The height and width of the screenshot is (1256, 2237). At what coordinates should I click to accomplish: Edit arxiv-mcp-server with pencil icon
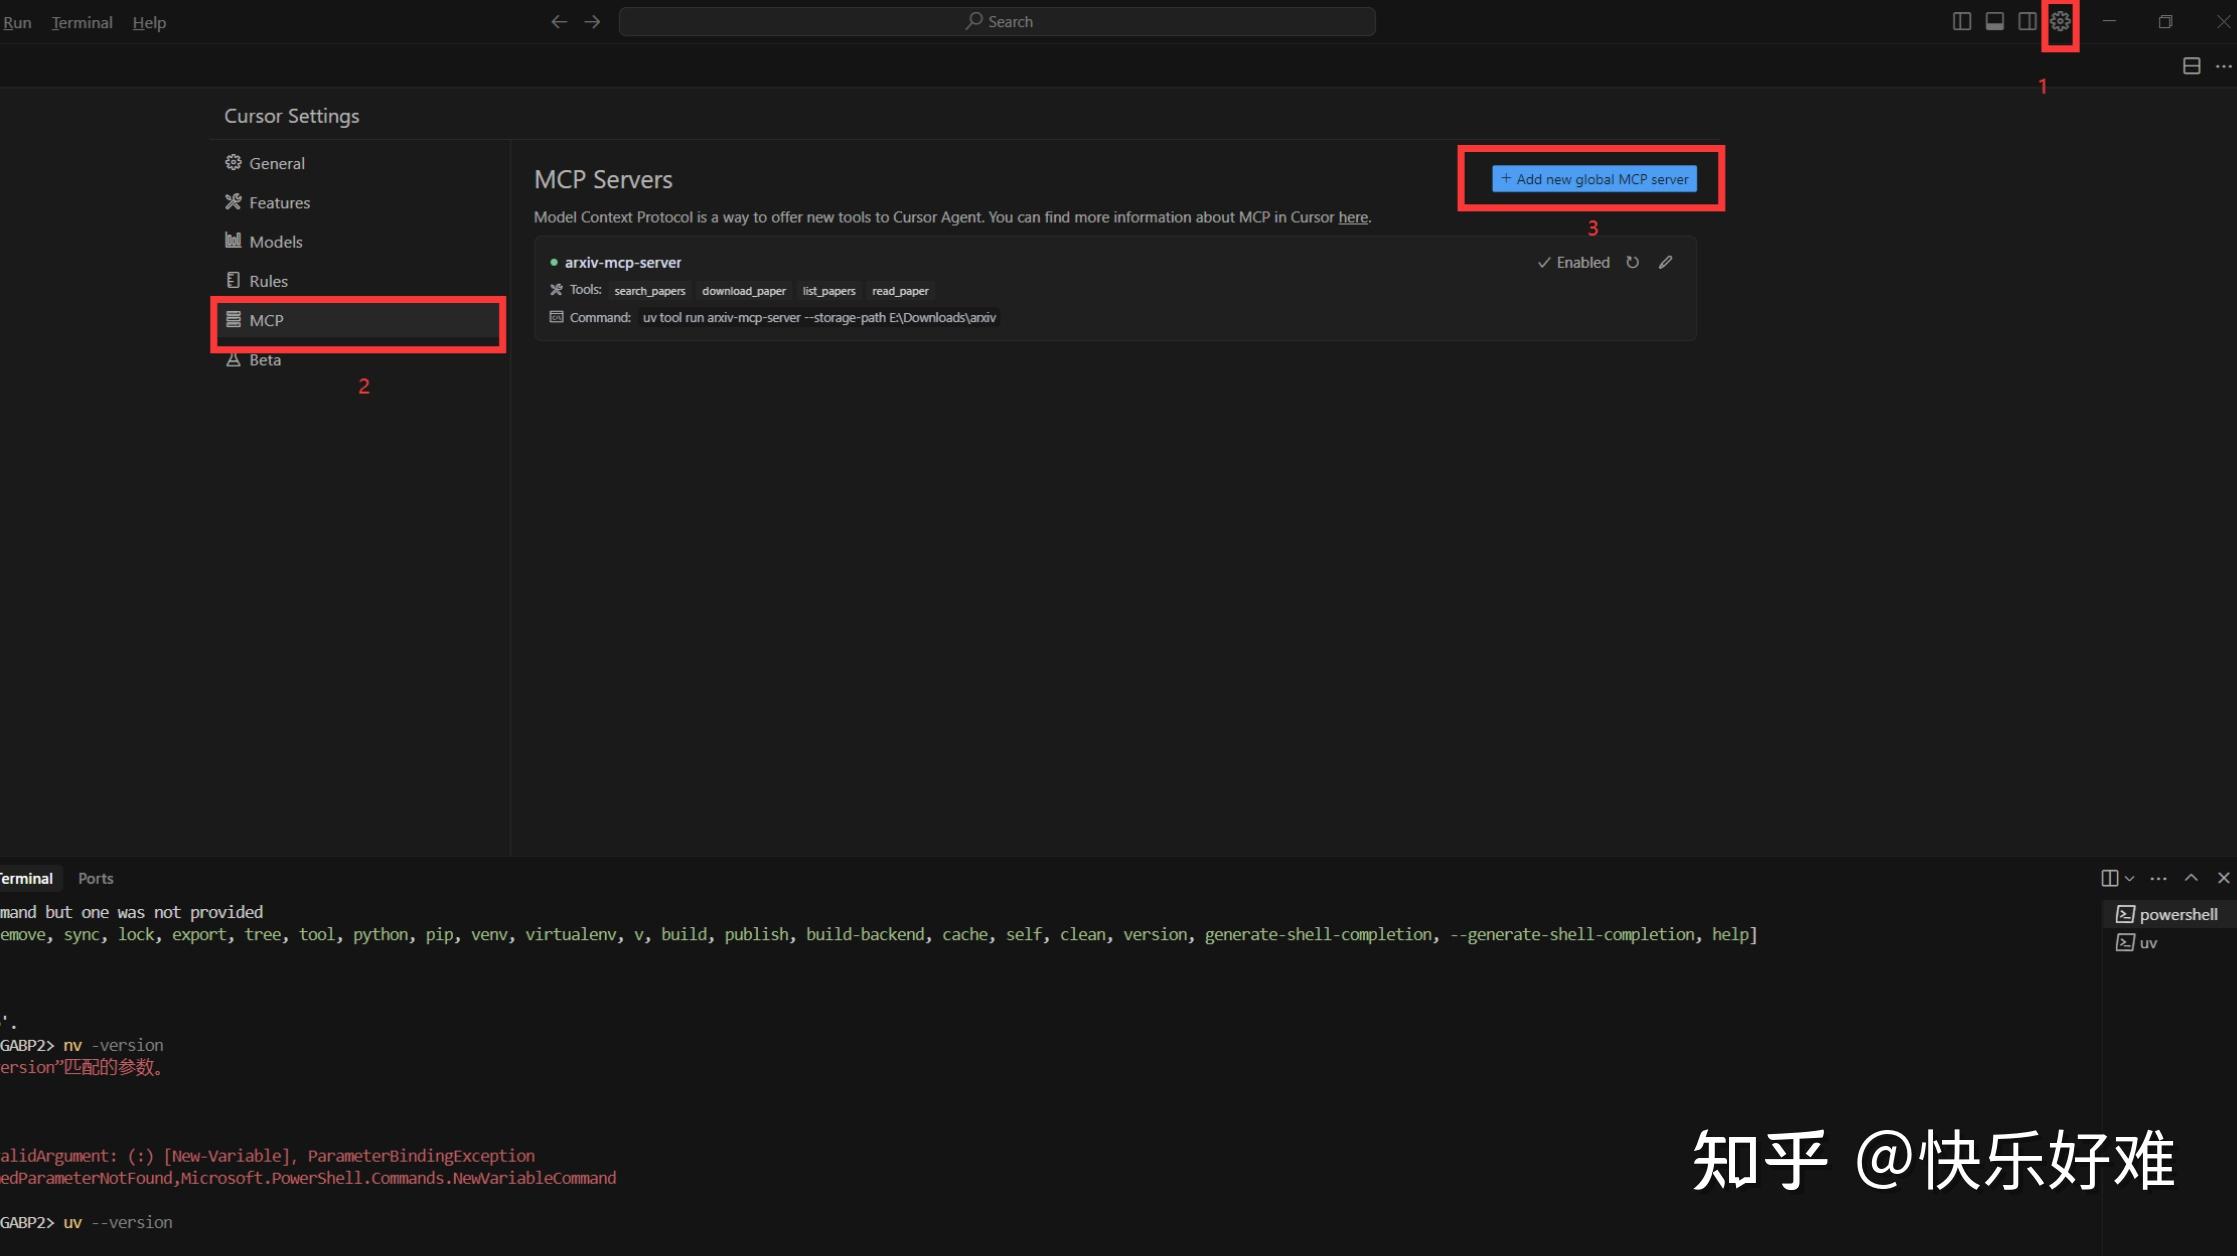[1665, 262]
